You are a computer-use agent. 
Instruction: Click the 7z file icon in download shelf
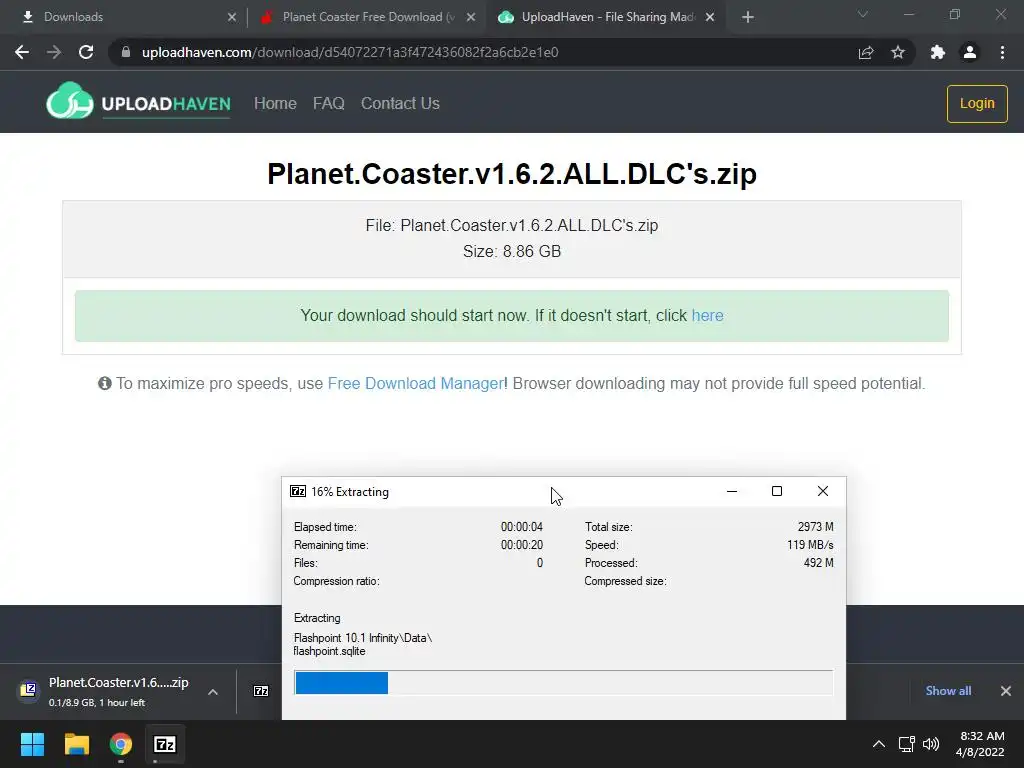[x=261, y=691]
